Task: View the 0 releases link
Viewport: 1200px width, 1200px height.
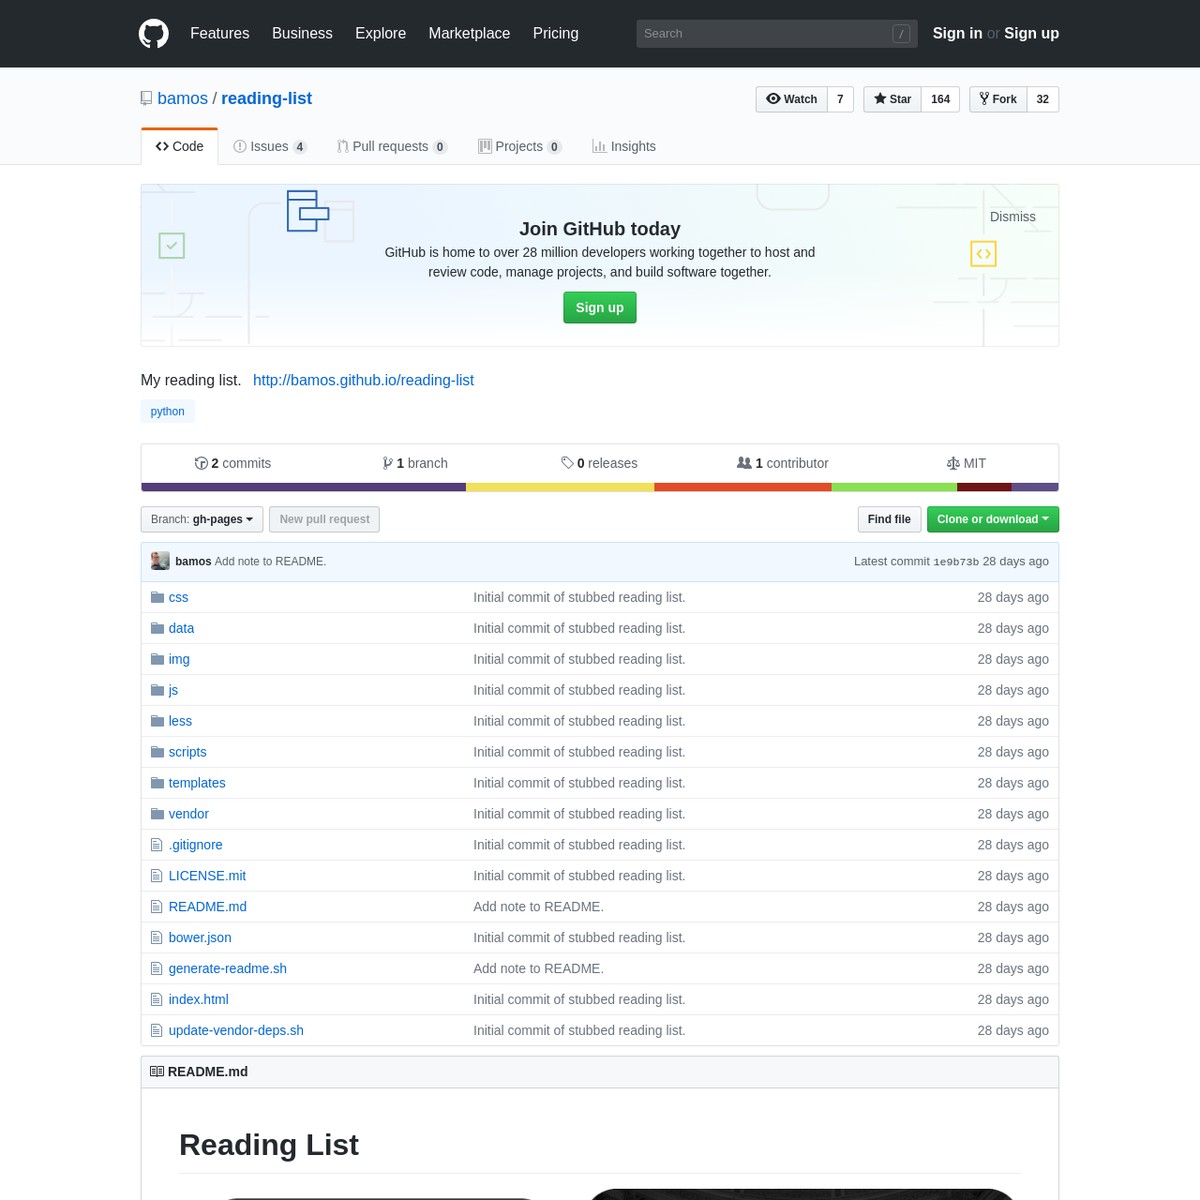Action: click(599, 463)
